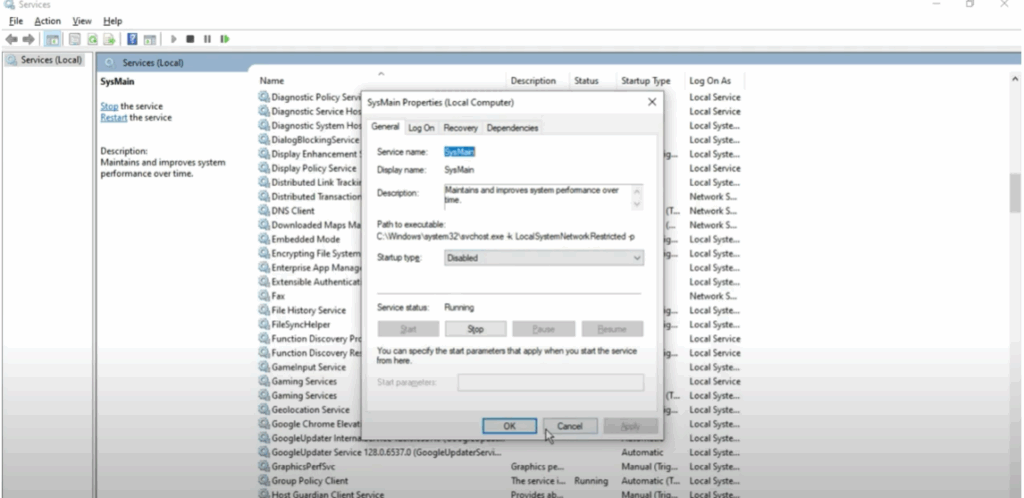Open the File menu
1024x498 pixels.
click(x=16, y=21)
